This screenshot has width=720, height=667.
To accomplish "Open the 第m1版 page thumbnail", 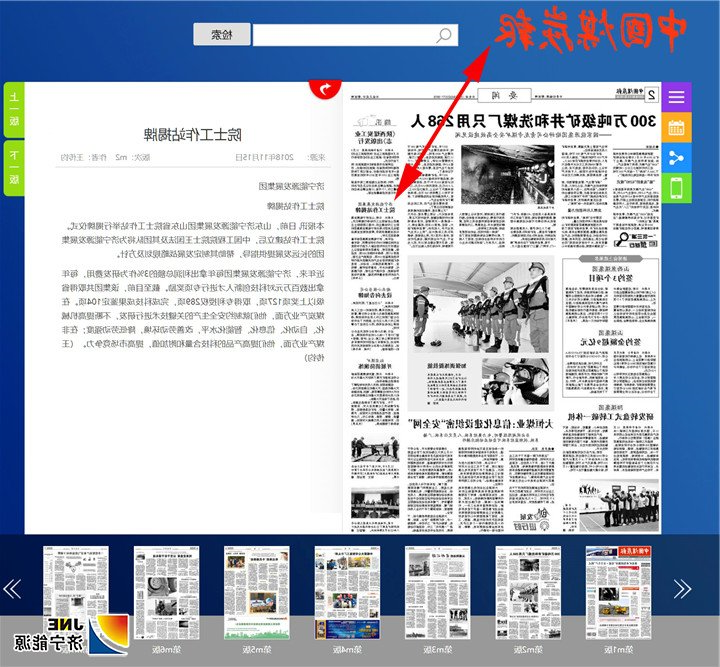I will (618, 593).
